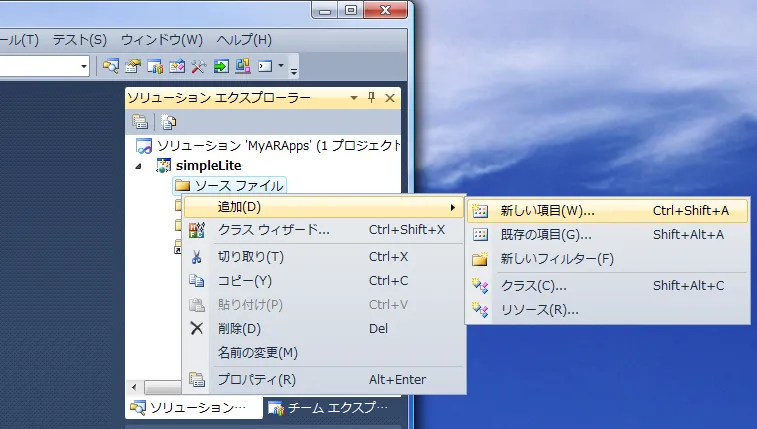Viewport: 757px width, 429px height.
Task: Choose コピー(Y) from context menu
Action: (x=324, y=281)
